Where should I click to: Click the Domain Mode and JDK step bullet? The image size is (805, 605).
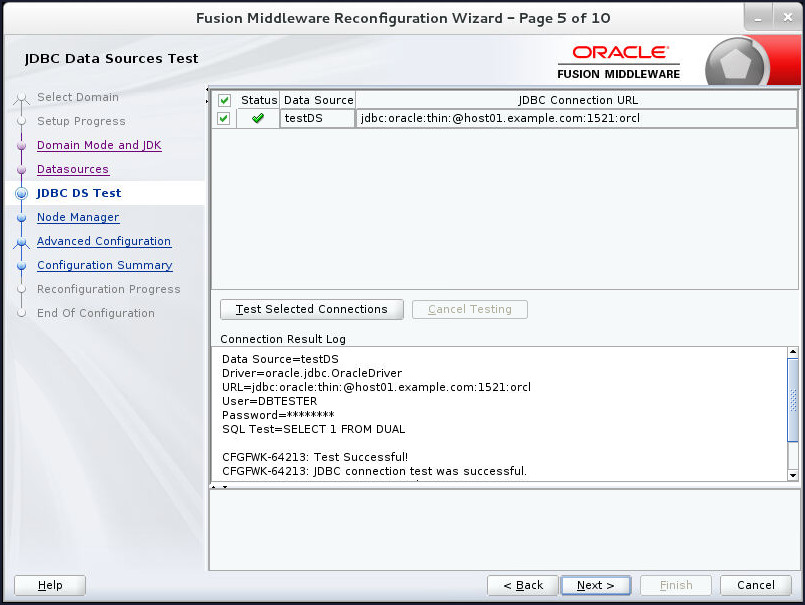[22, 146]
